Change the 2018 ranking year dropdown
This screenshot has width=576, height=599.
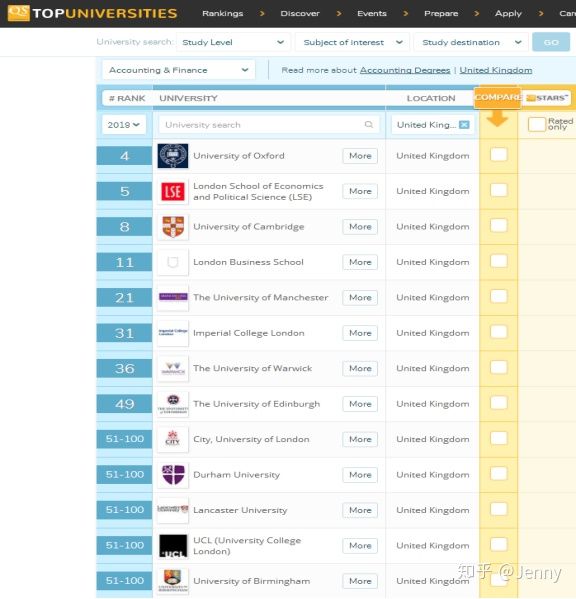124,125
